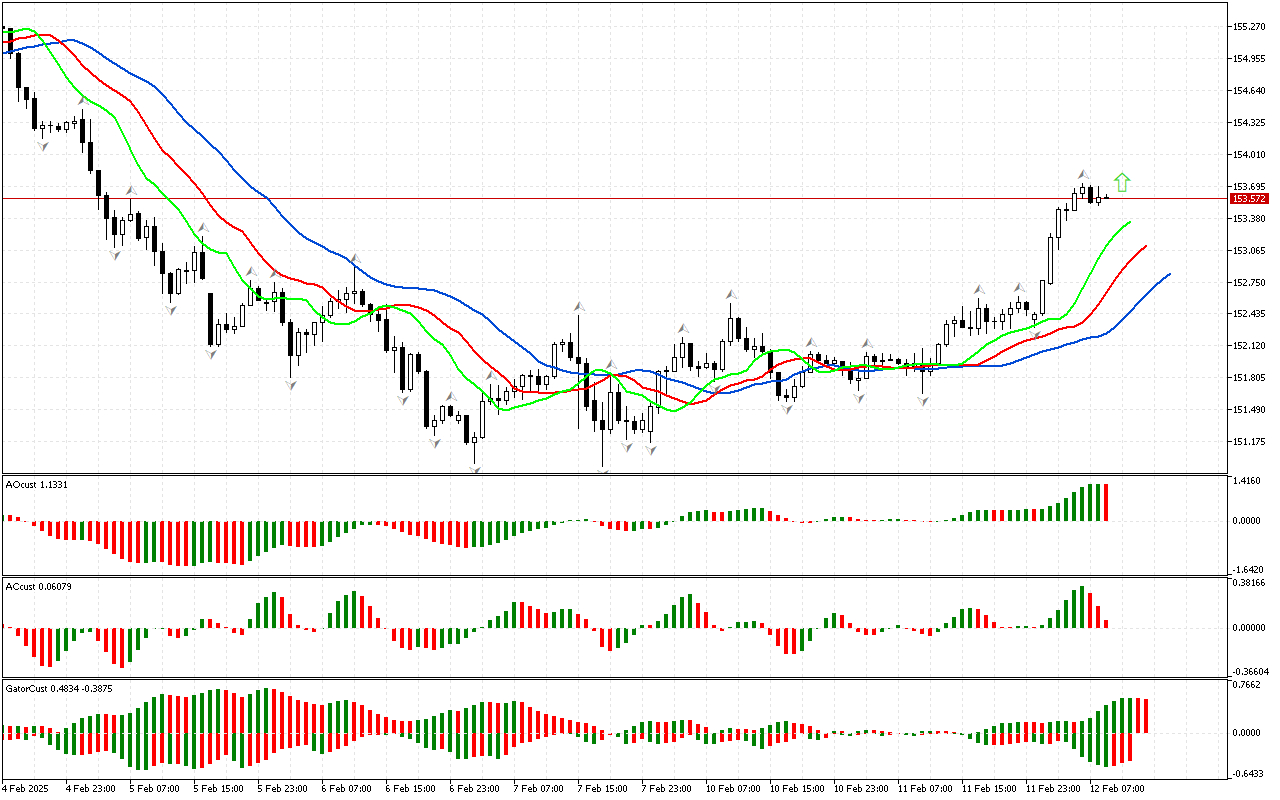Select the AOcust scale minimum -1.6420
This screenshot has height=800, width=1280.
[1246, 569]
